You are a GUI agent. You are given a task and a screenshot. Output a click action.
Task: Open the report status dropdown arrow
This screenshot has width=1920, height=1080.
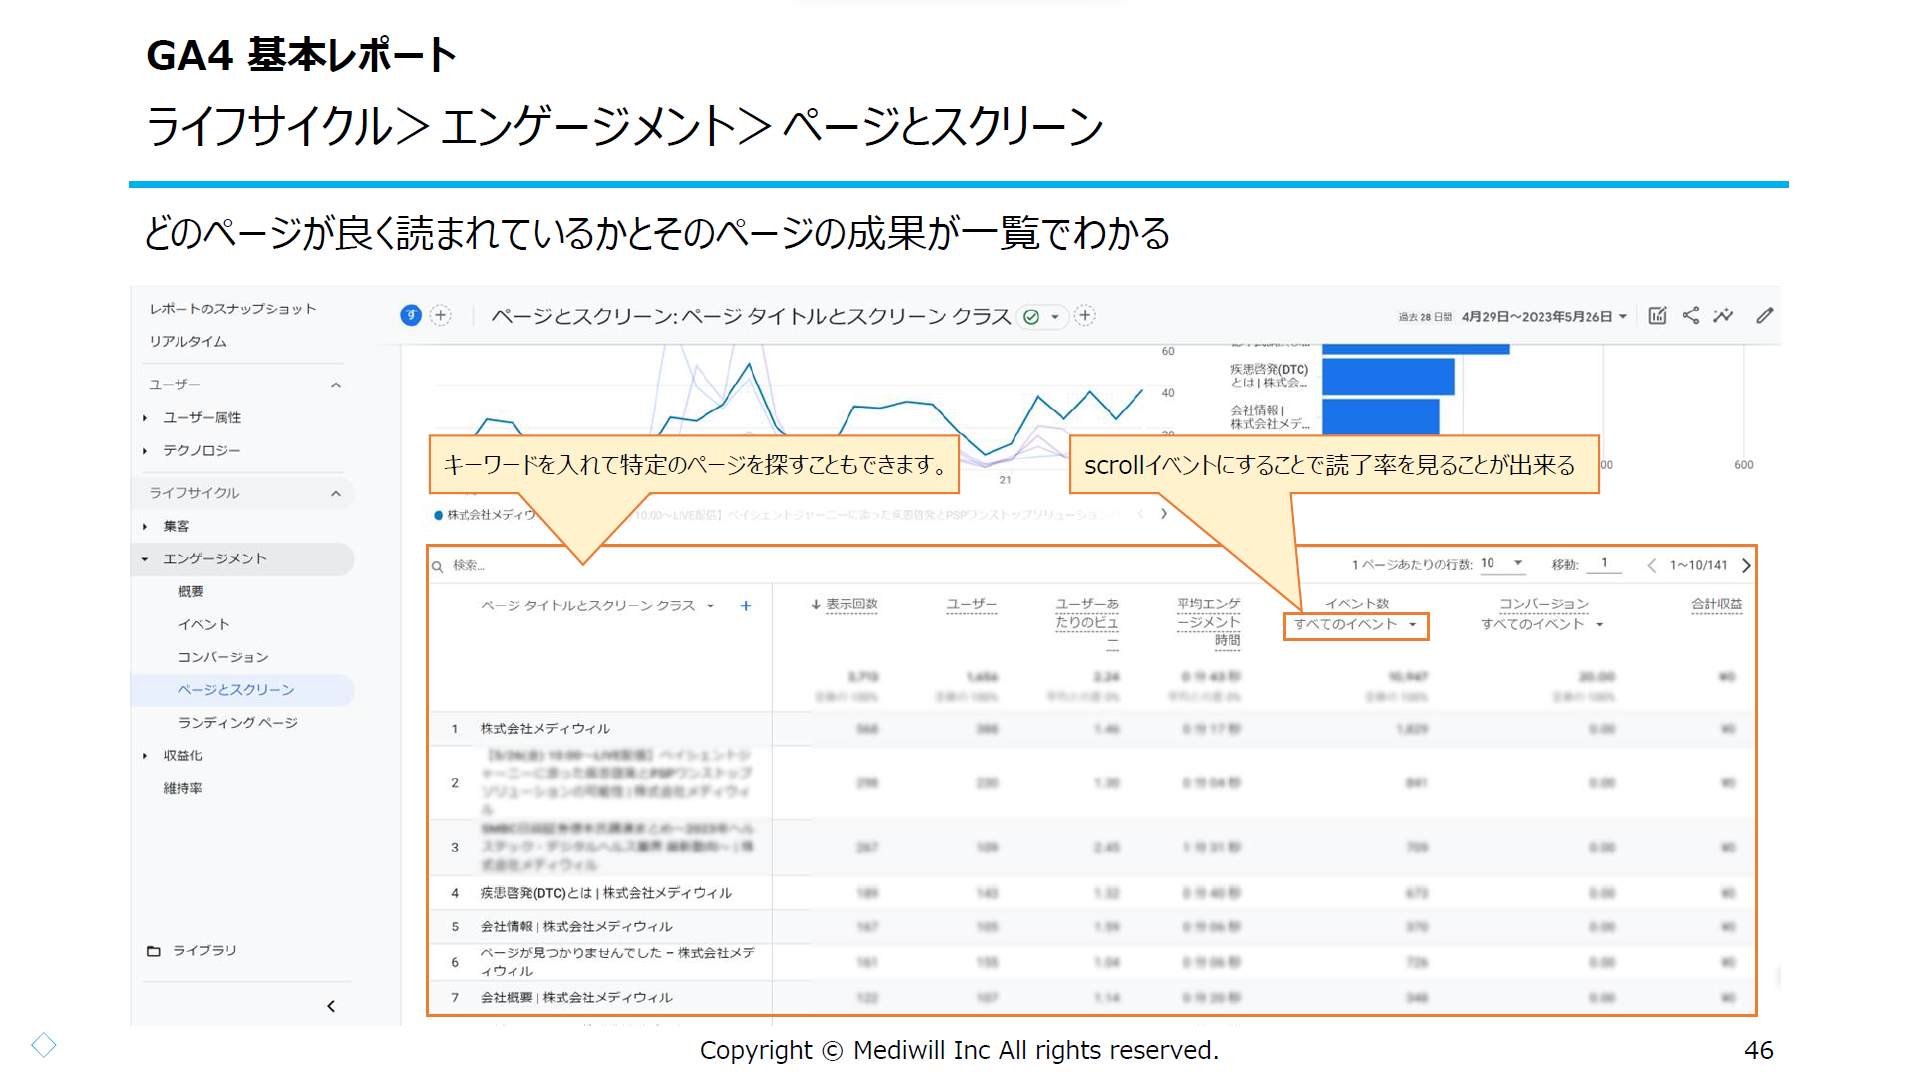[x=1055, y=317]
